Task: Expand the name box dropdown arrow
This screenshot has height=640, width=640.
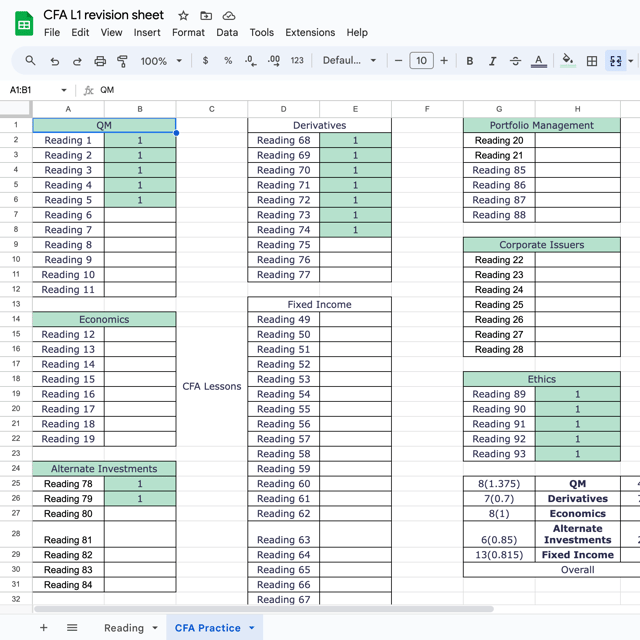Action: click(x=64, y=90)
